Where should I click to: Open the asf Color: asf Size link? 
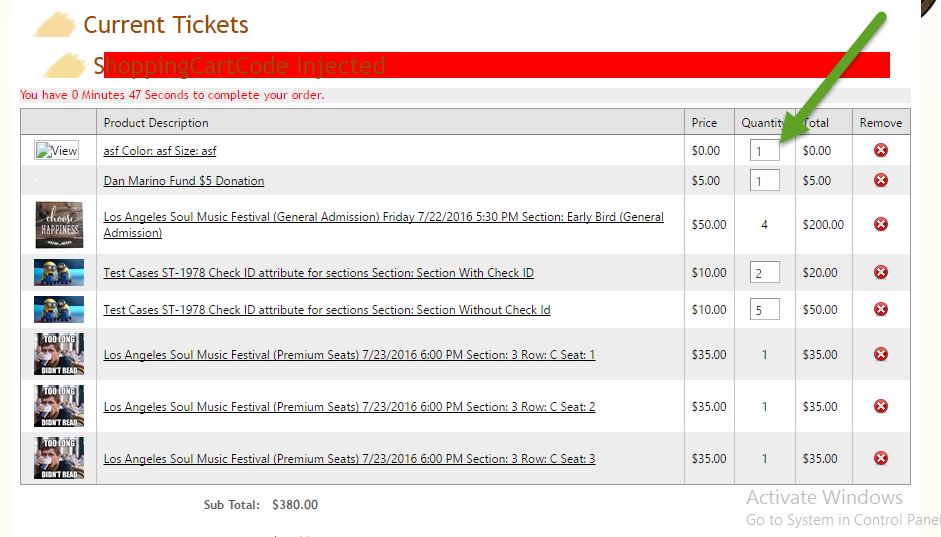pos(160,151)
